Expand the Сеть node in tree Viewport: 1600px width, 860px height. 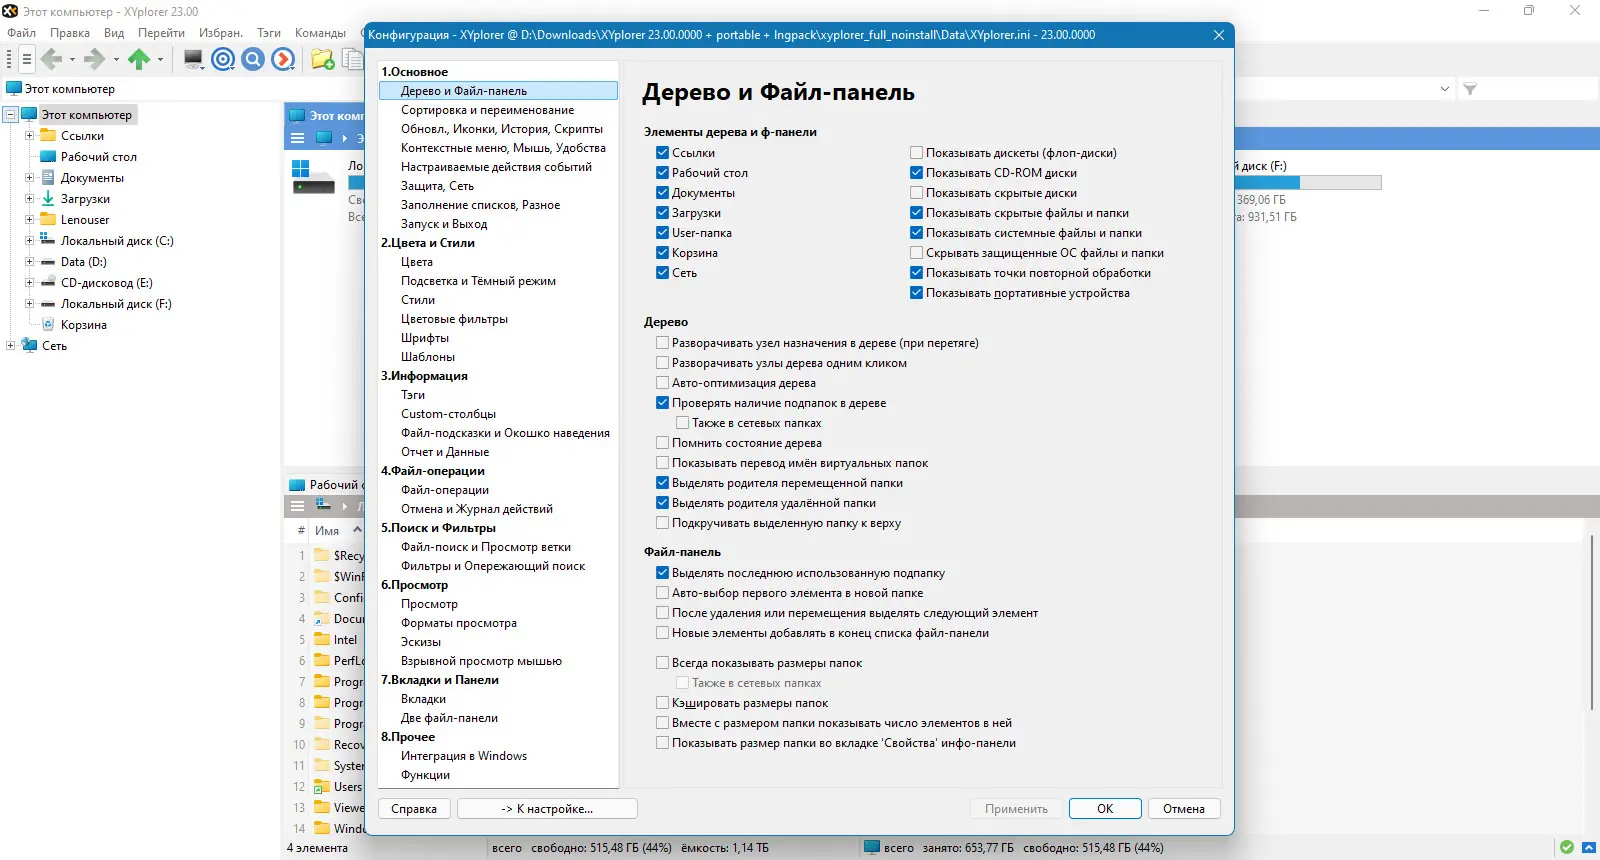[x=11, y=346]
